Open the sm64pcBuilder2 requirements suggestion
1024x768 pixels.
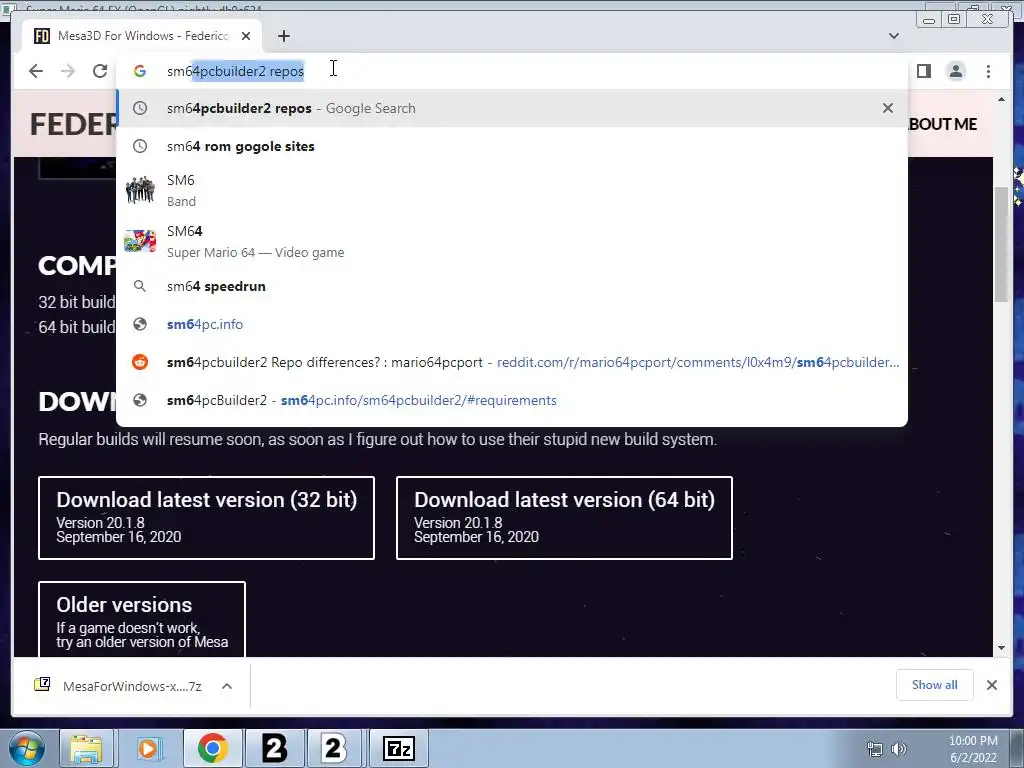coord(511,400)
